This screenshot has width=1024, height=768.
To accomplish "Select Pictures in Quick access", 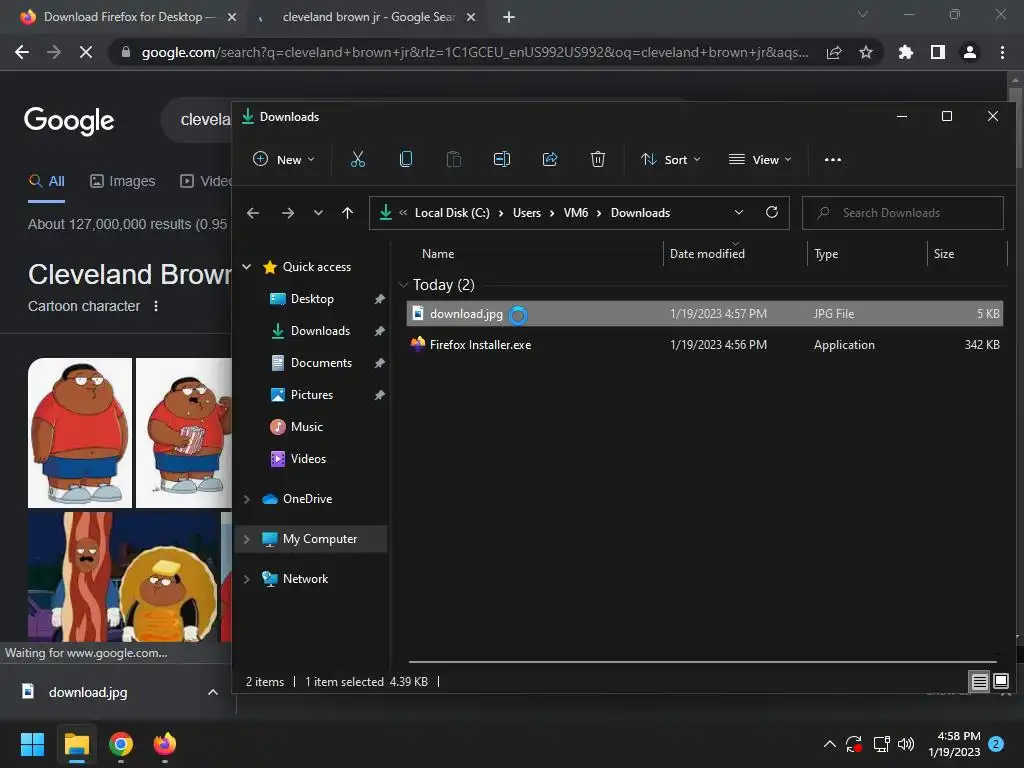I will (x=312, y=394).
